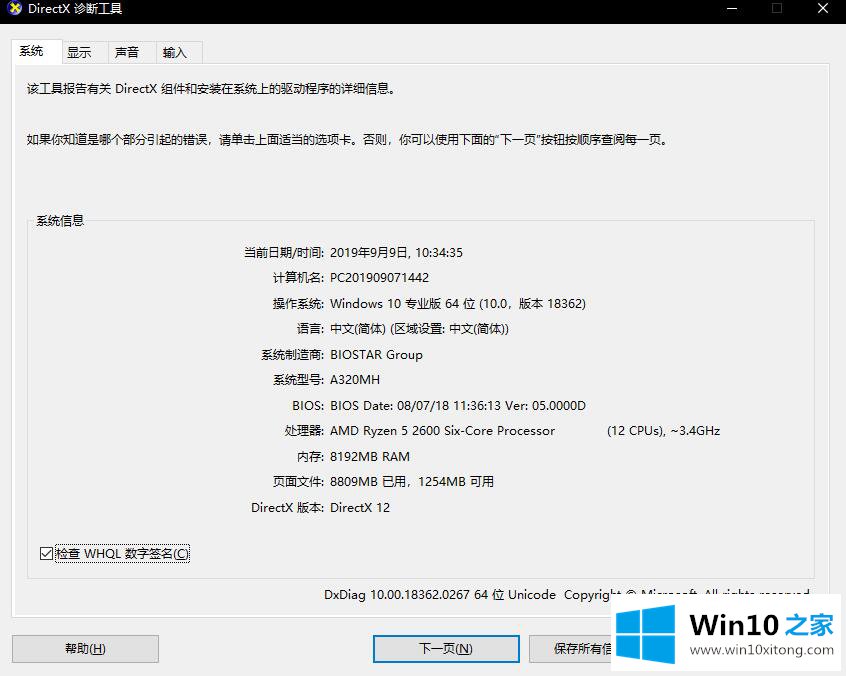Toggle the 检查 WHQL 数字签名 checkbox
The height and width of the screenshot is (676, 846).
[46, 554]
